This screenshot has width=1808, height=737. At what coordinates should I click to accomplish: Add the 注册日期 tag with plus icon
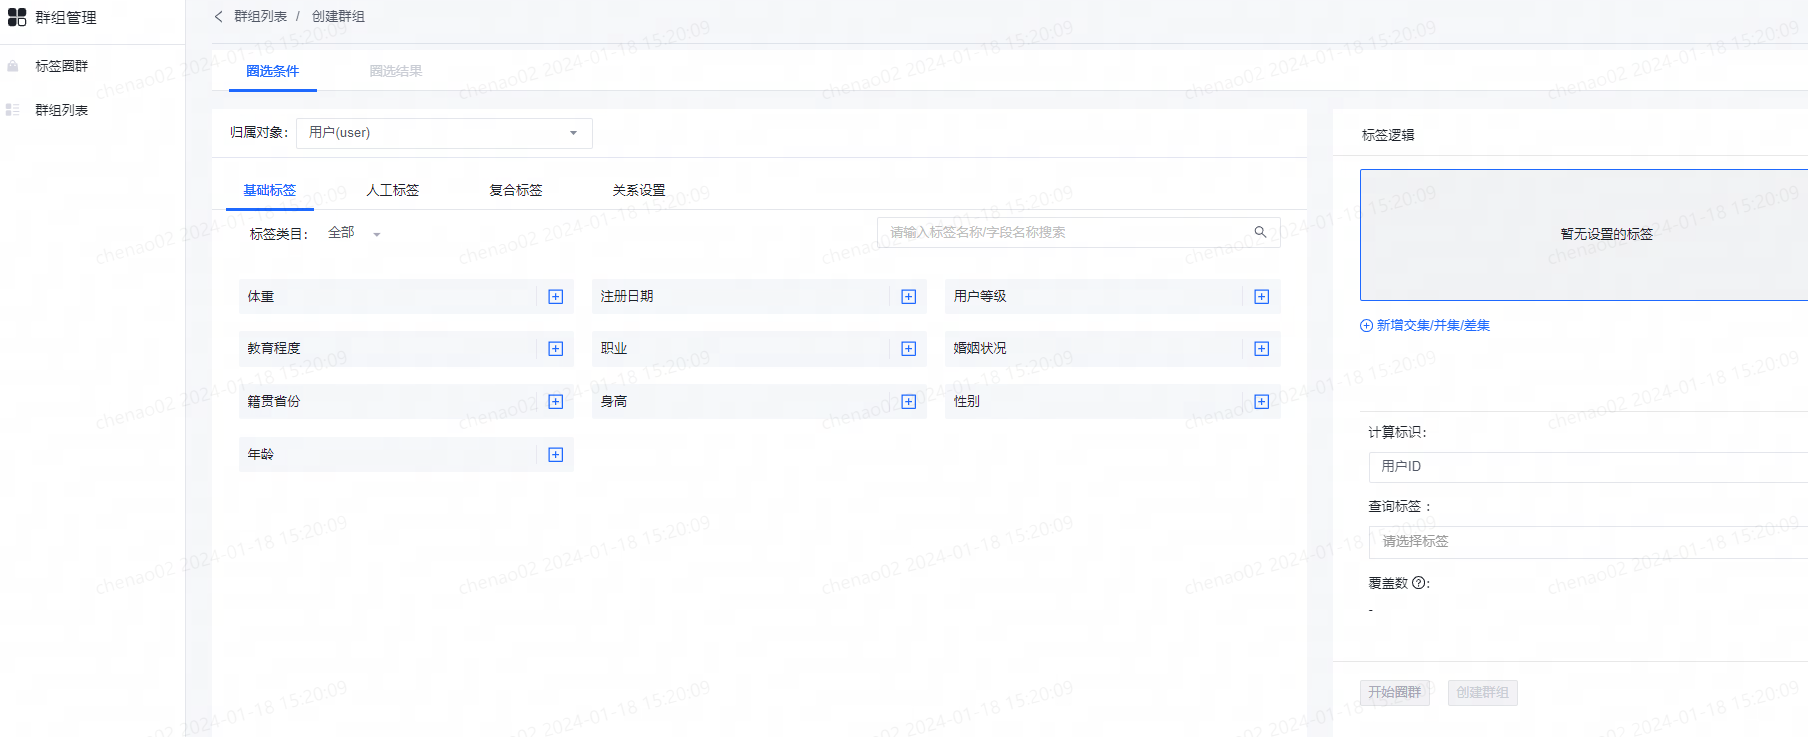(x=909, y=297)
